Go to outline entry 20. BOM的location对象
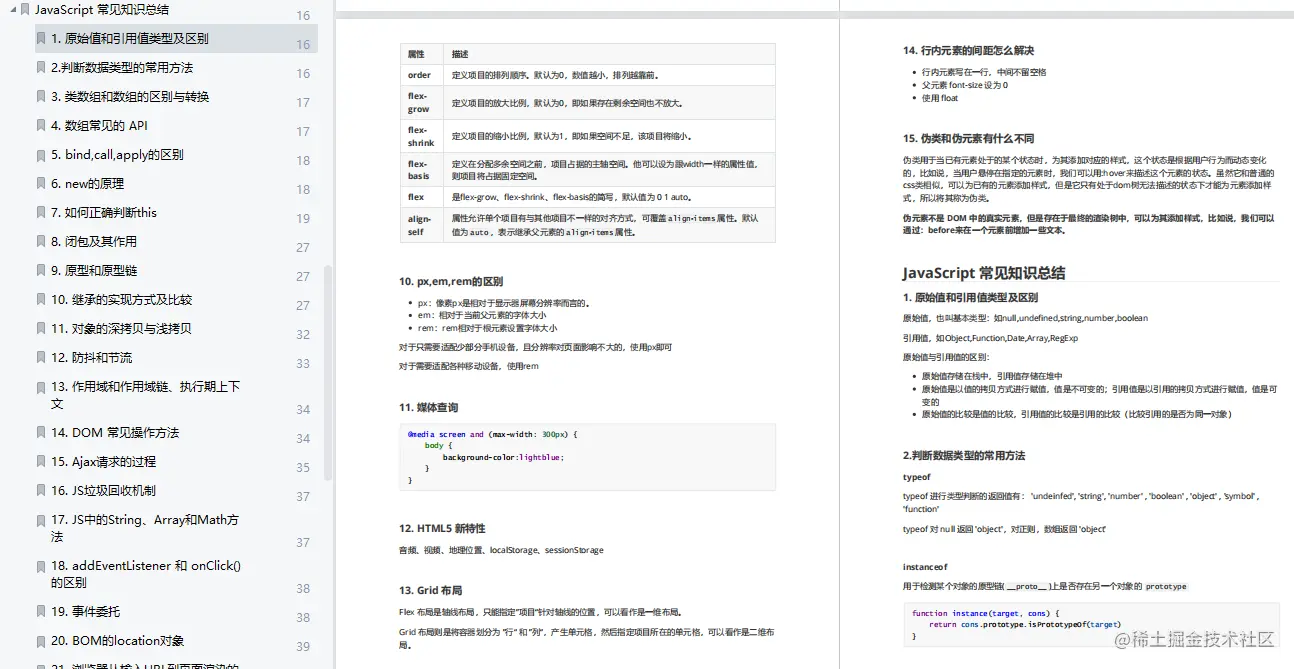Screen dimensions: 1294x669 point(117,640)
